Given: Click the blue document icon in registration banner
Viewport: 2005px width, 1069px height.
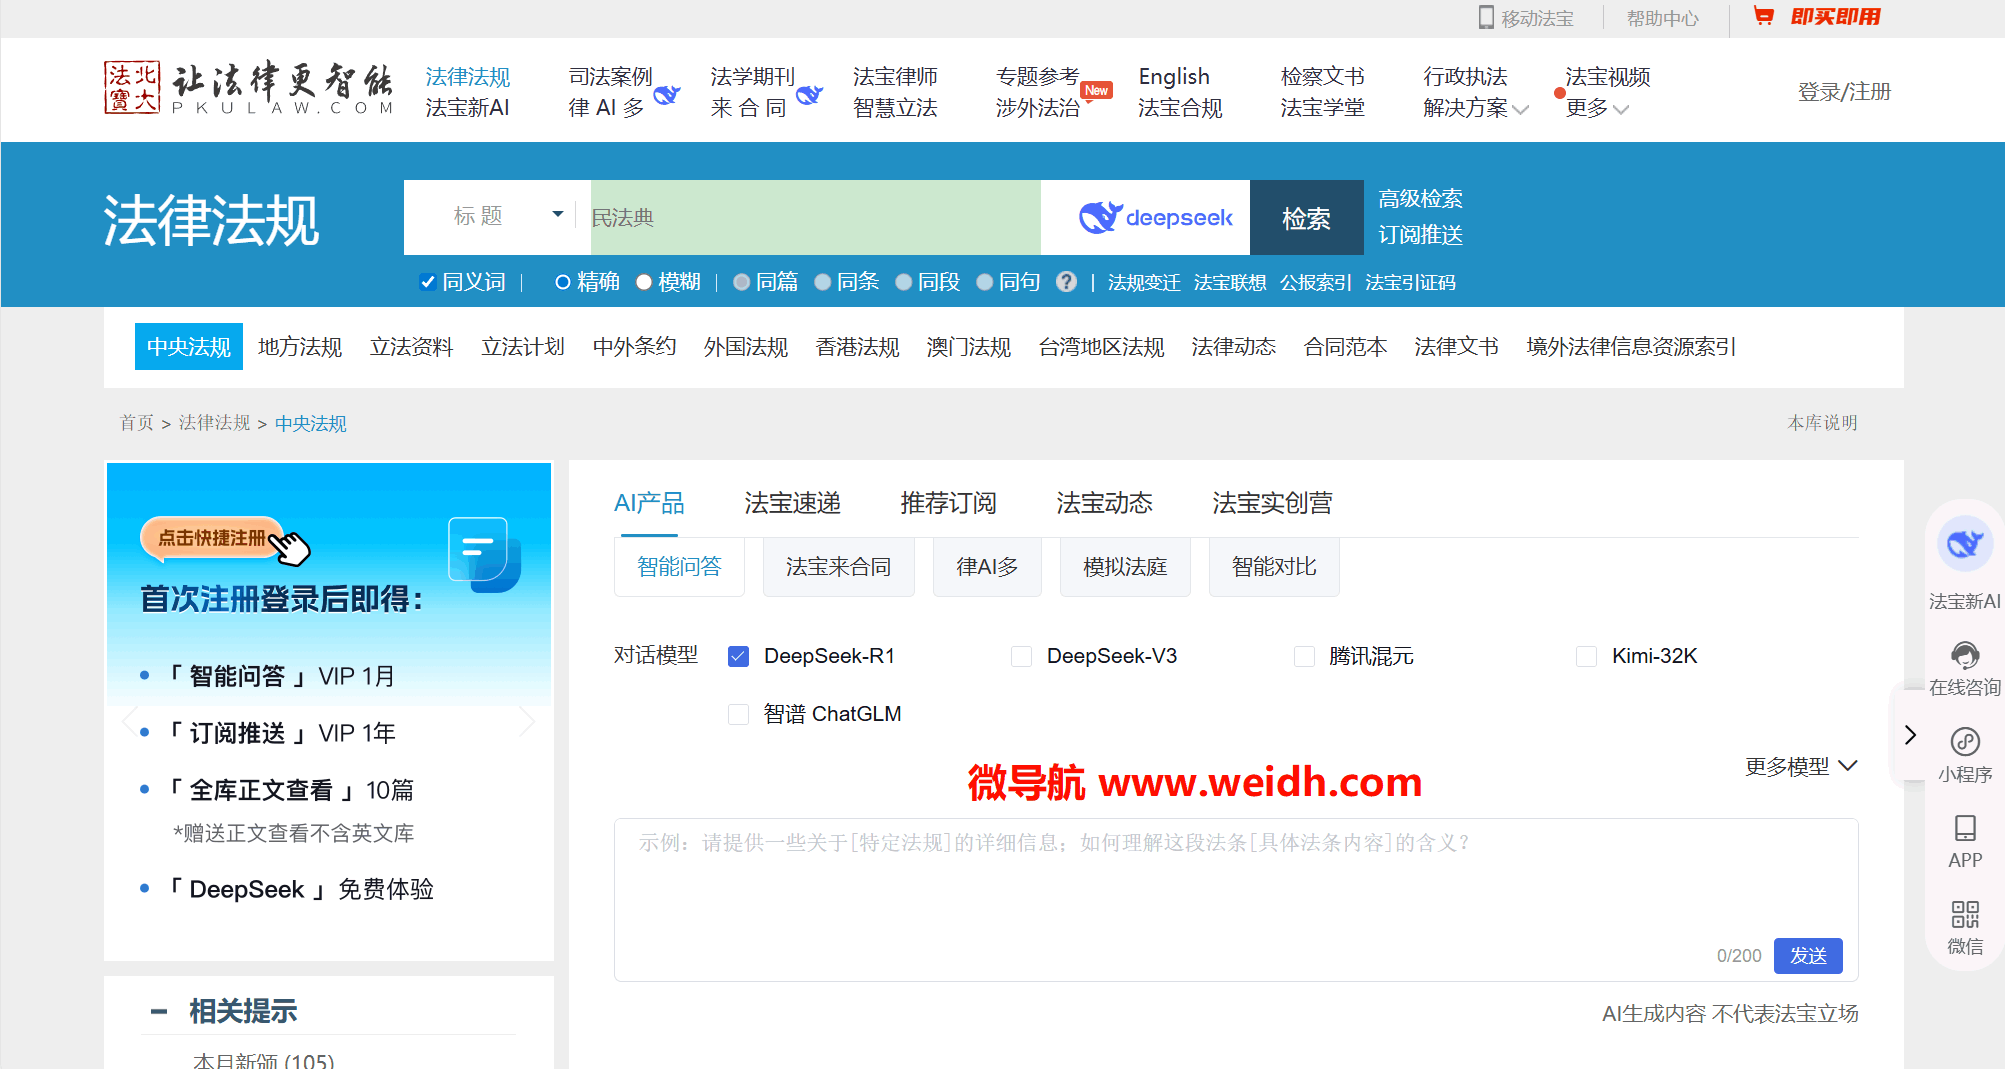Looking at the screenshot, I should point(484,555).
